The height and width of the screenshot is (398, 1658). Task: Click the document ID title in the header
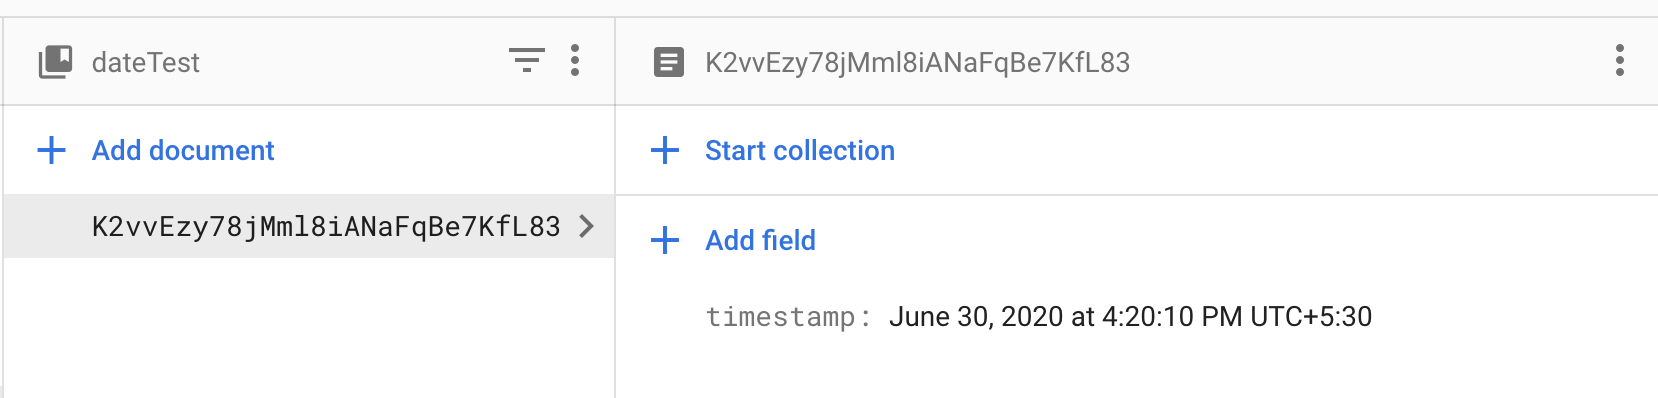pos(917,62)
